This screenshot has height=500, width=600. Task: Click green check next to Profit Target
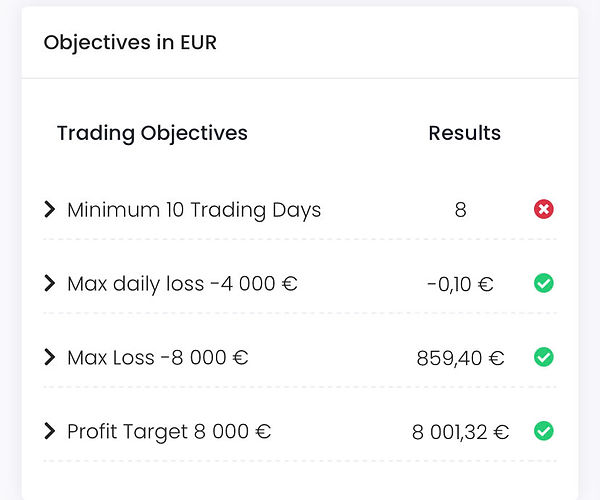click(x=543, y=431)
